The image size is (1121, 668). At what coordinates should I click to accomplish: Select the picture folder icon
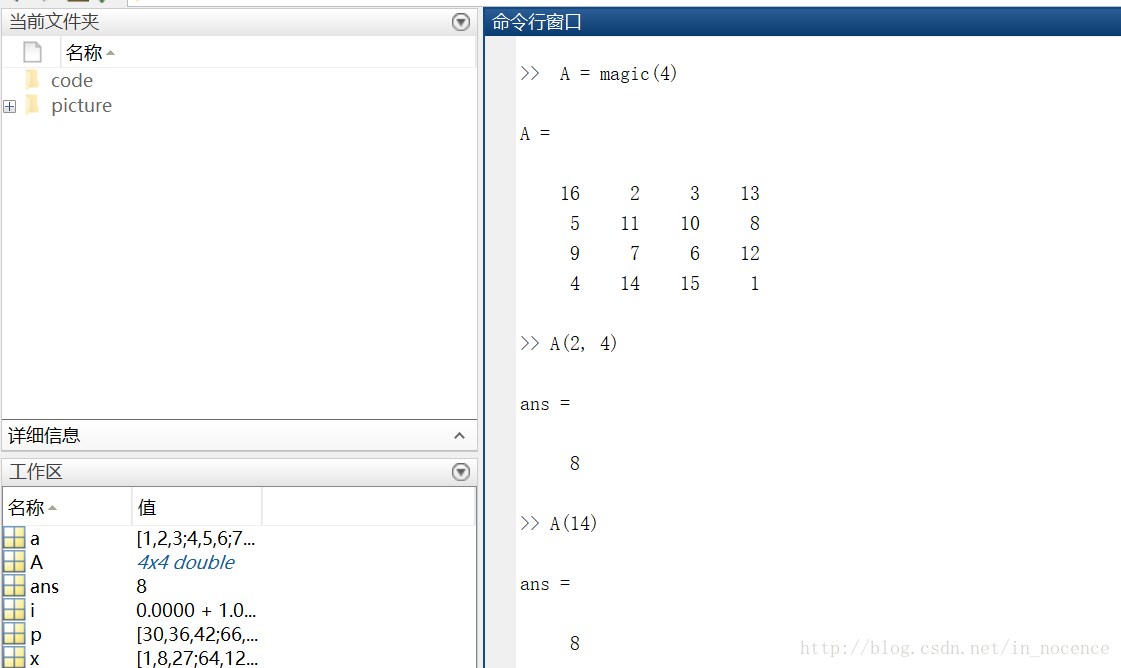click(x=33, y=105)
